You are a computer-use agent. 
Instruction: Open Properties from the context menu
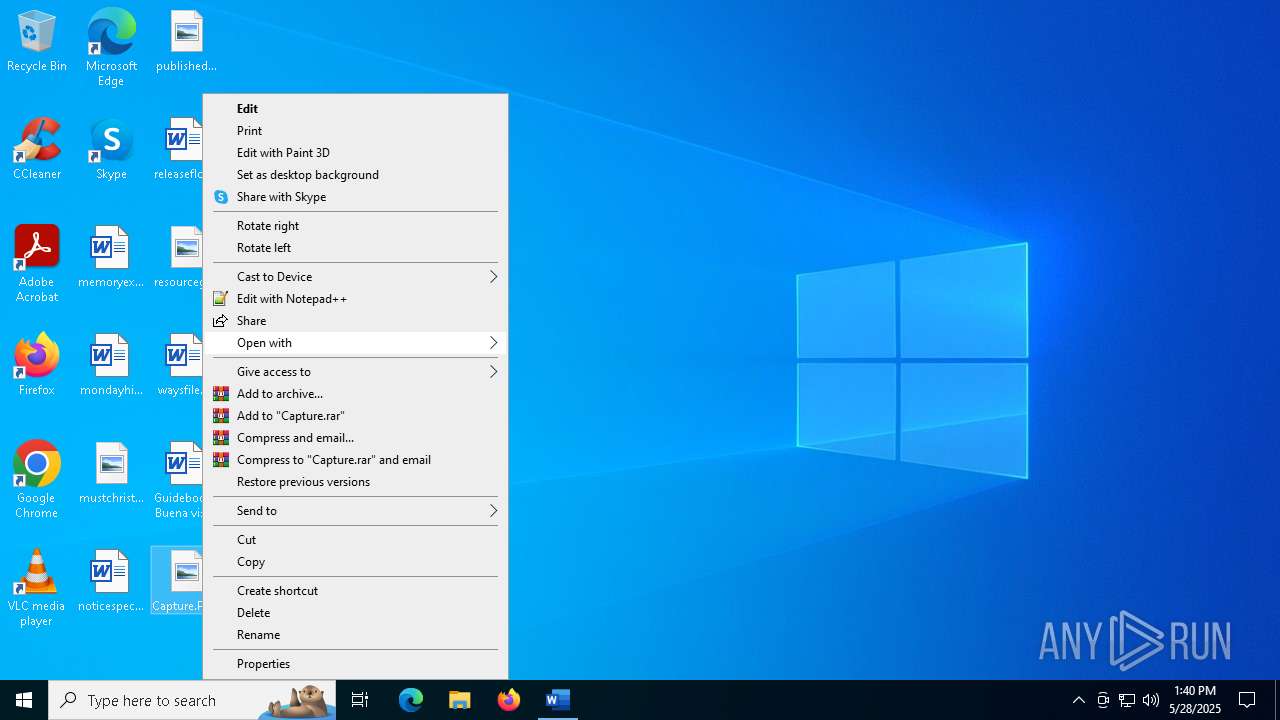tap(355, 664)
